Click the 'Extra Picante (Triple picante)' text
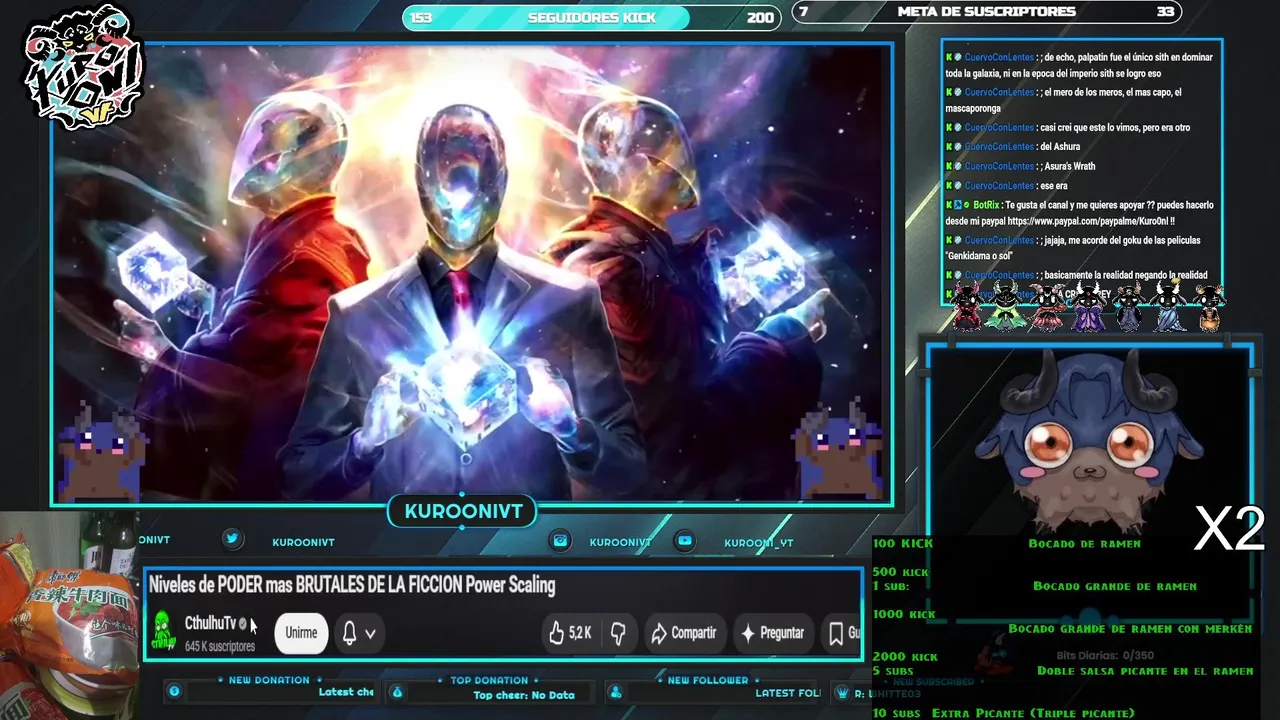The image size is (1280, 720). click(1033, 713)
